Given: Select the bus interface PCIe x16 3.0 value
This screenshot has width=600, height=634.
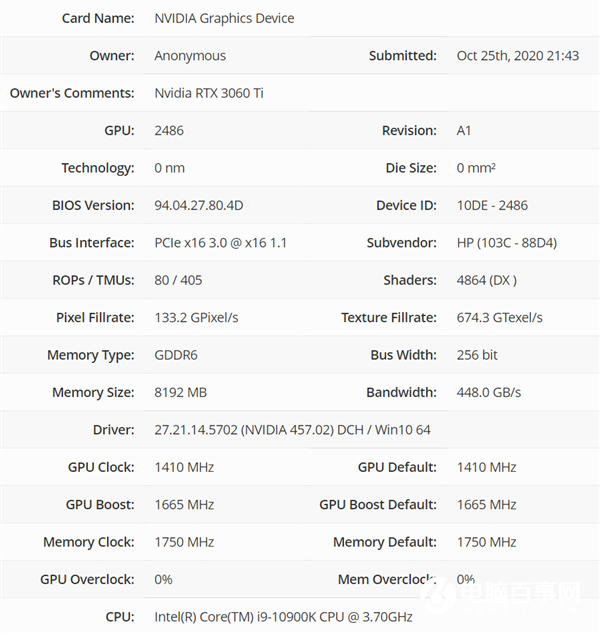Looking at the screenshot, I should [x=220, y=243].
